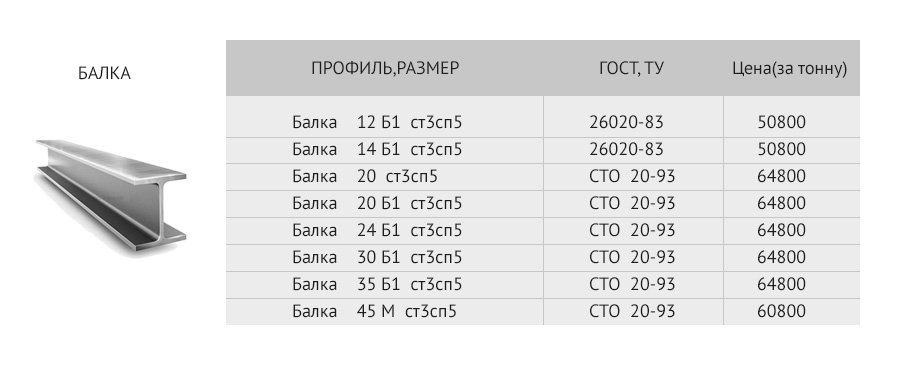Click the first 26020-83 standard cell

point(626,122)
